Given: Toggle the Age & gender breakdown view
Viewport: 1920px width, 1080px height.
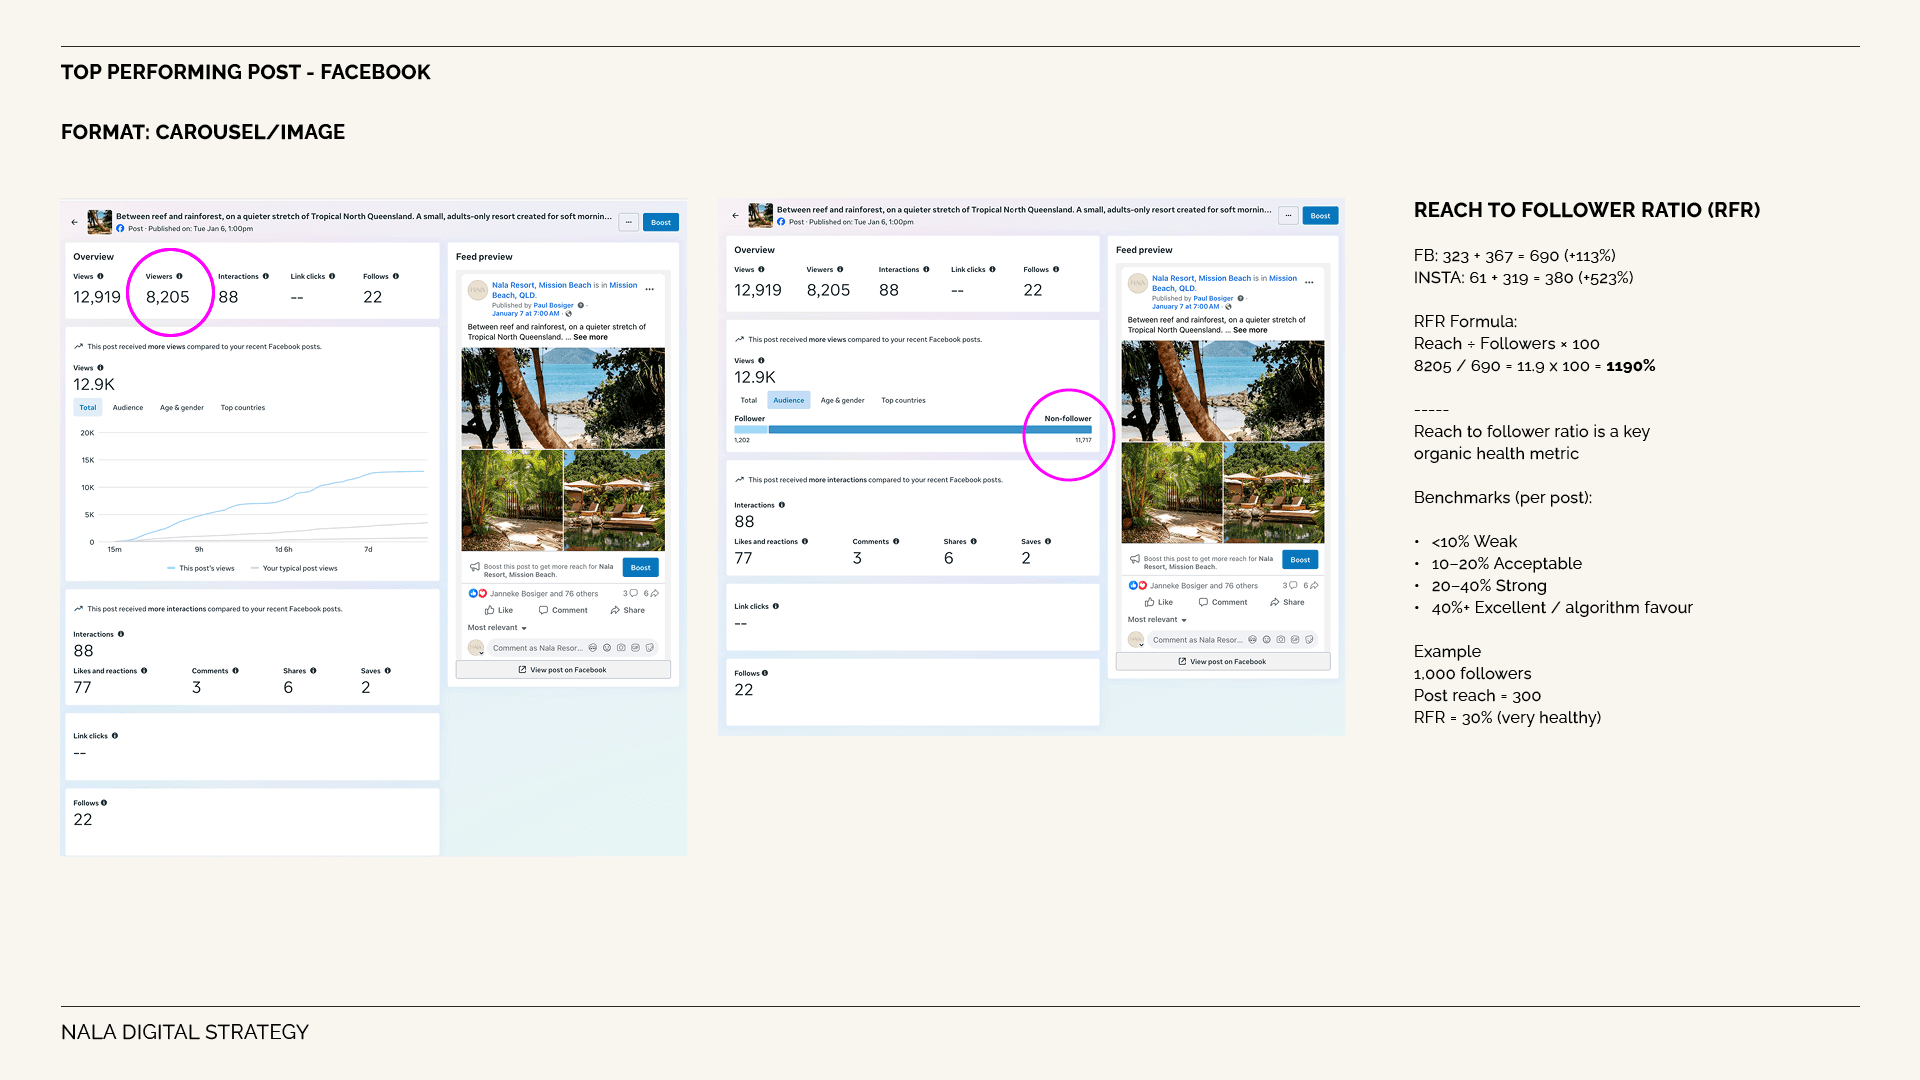Looking at the screenshot, I should (182, 407).
